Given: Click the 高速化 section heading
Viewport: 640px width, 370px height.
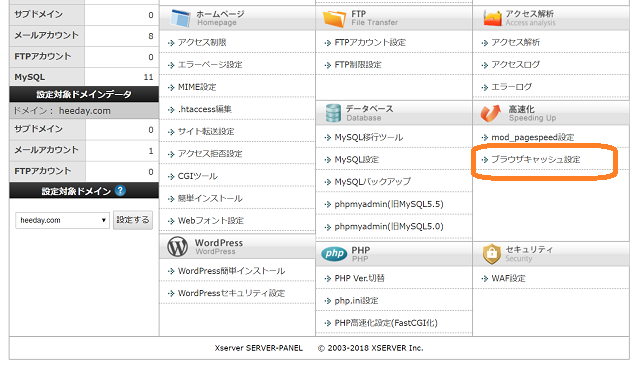Looking at the screenshot, I should click(521, 109).
